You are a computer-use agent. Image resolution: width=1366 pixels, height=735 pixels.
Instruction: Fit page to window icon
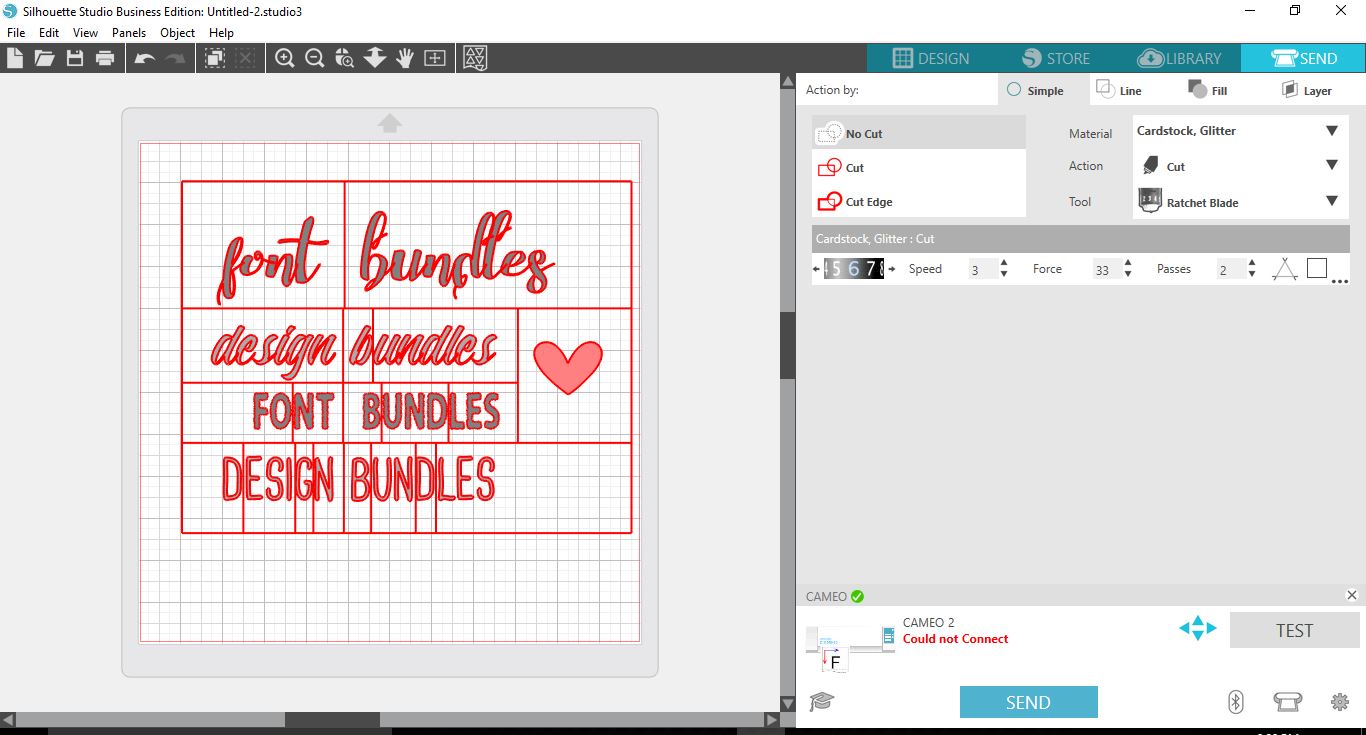435,58
